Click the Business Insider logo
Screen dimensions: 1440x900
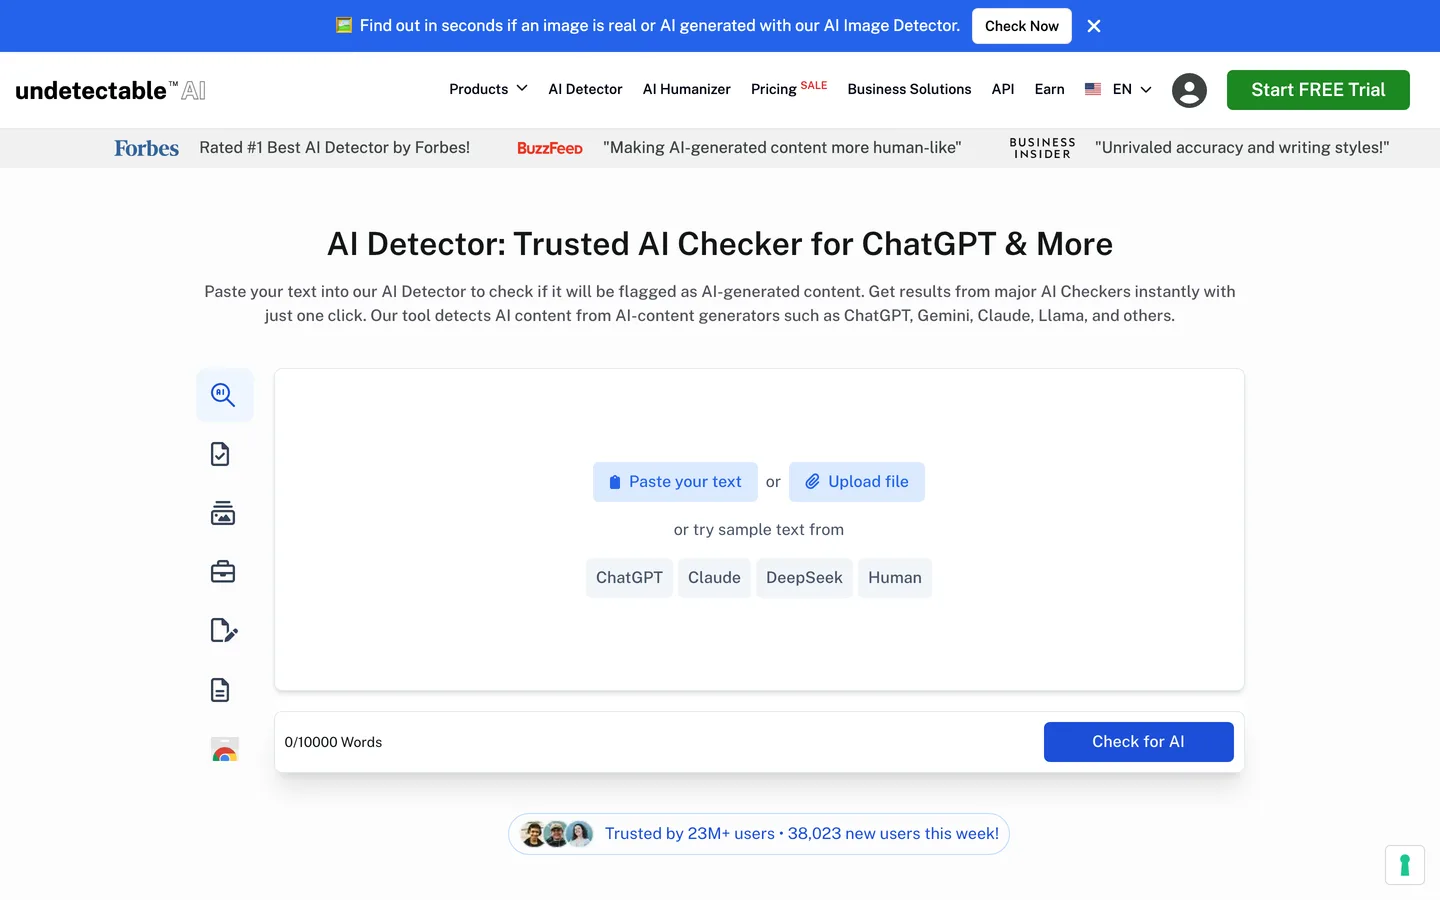pos(1042,148)
